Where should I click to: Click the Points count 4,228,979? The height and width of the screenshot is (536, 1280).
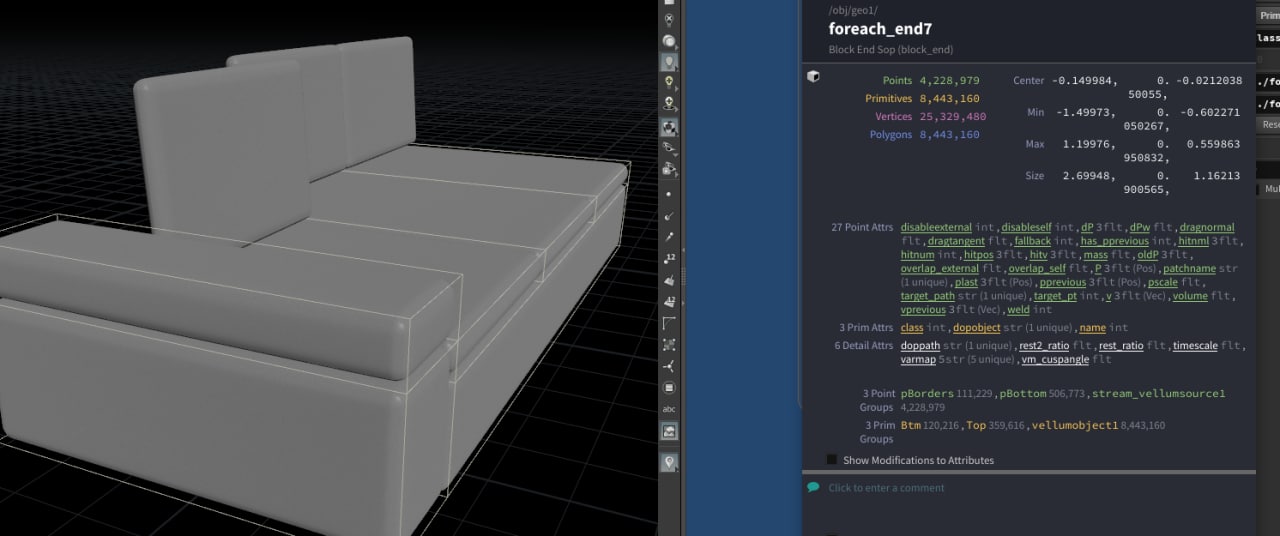(949, 80)
